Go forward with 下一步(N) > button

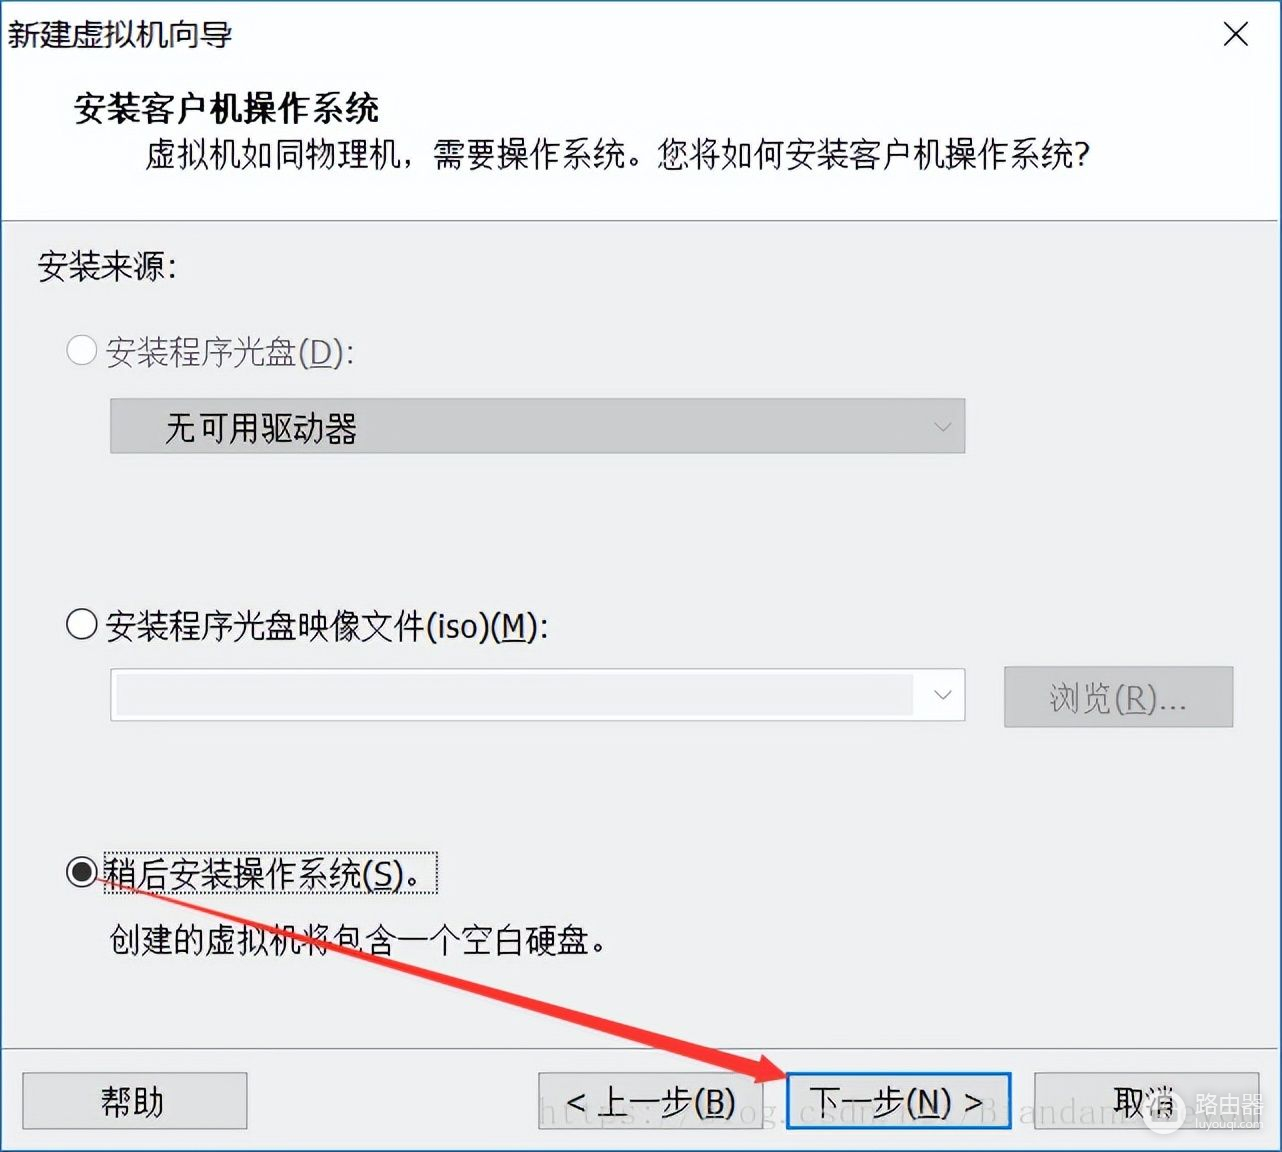pos(898,1101)
